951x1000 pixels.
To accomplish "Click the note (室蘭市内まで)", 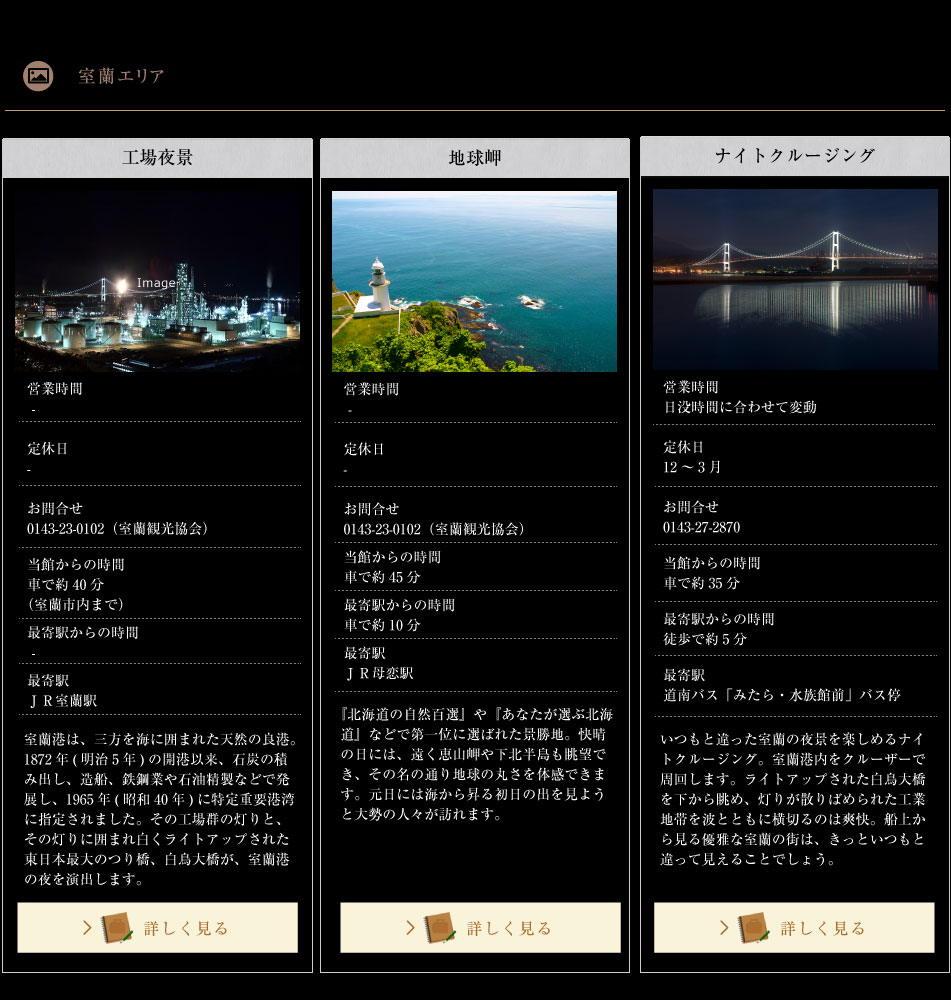I will click(x=75, y=604).
